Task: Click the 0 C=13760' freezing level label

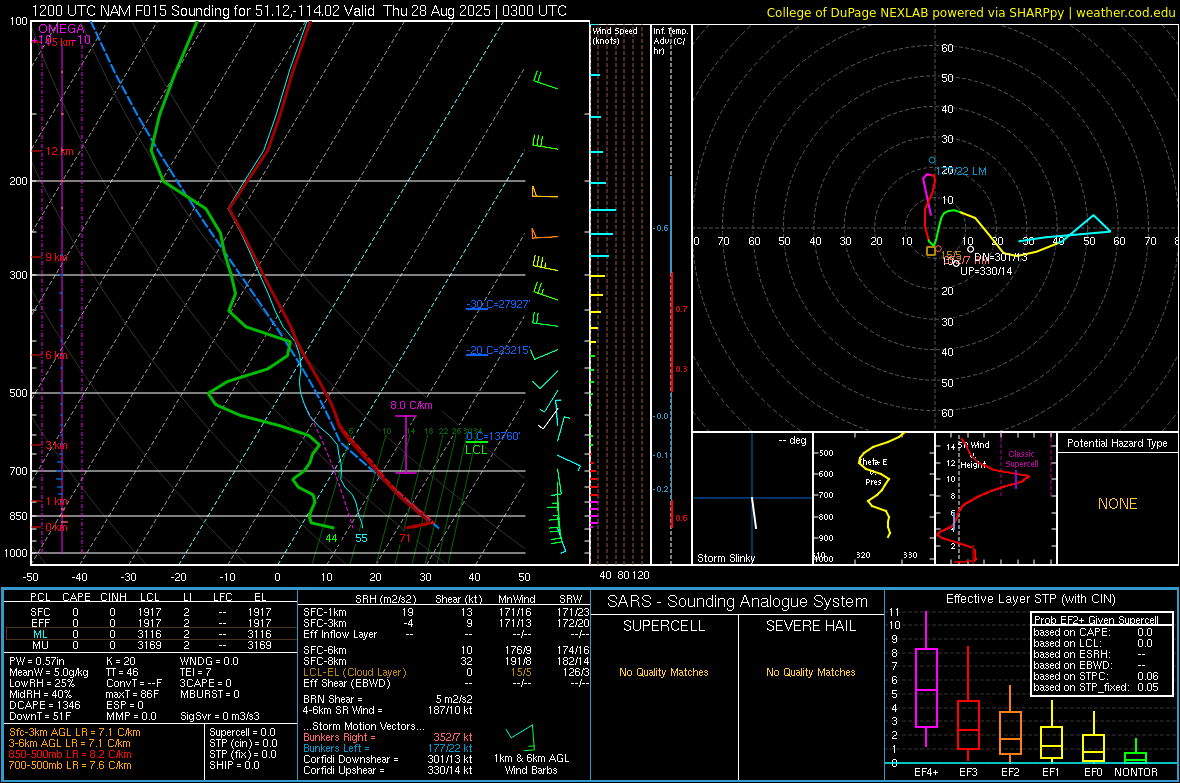Action: (493, 436)
